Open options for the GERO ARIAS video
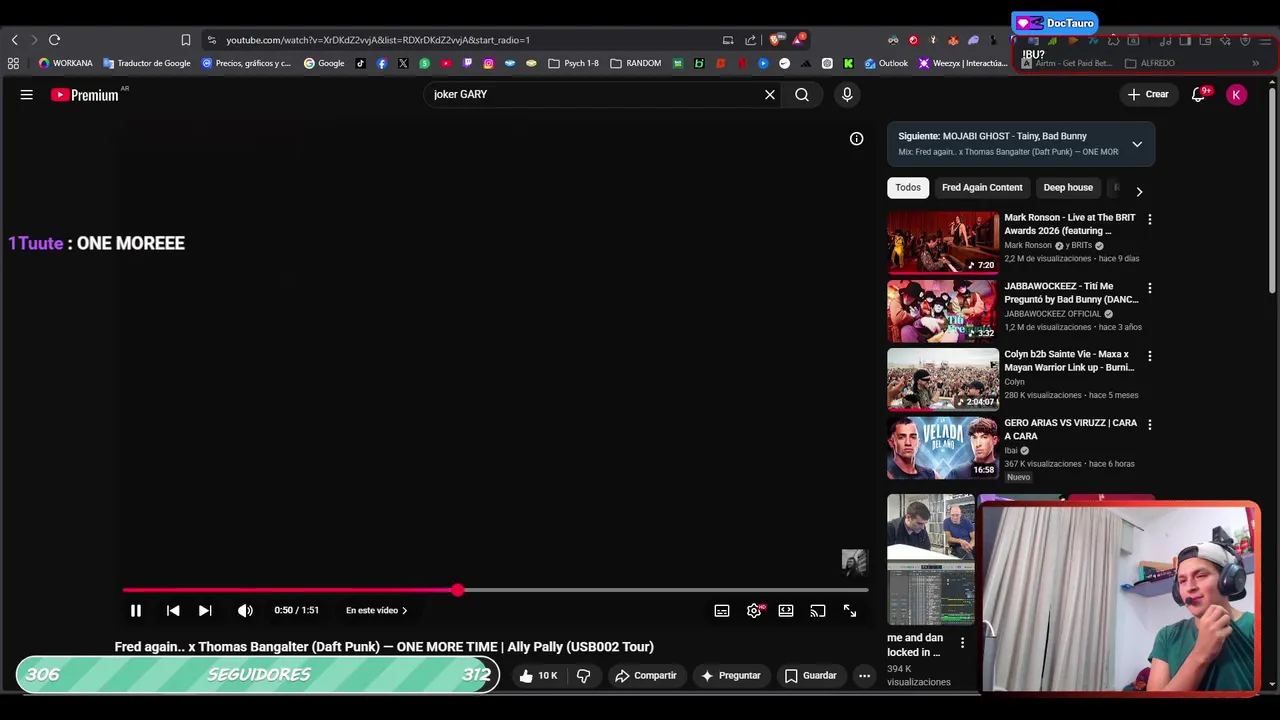 click(1149, 425)
